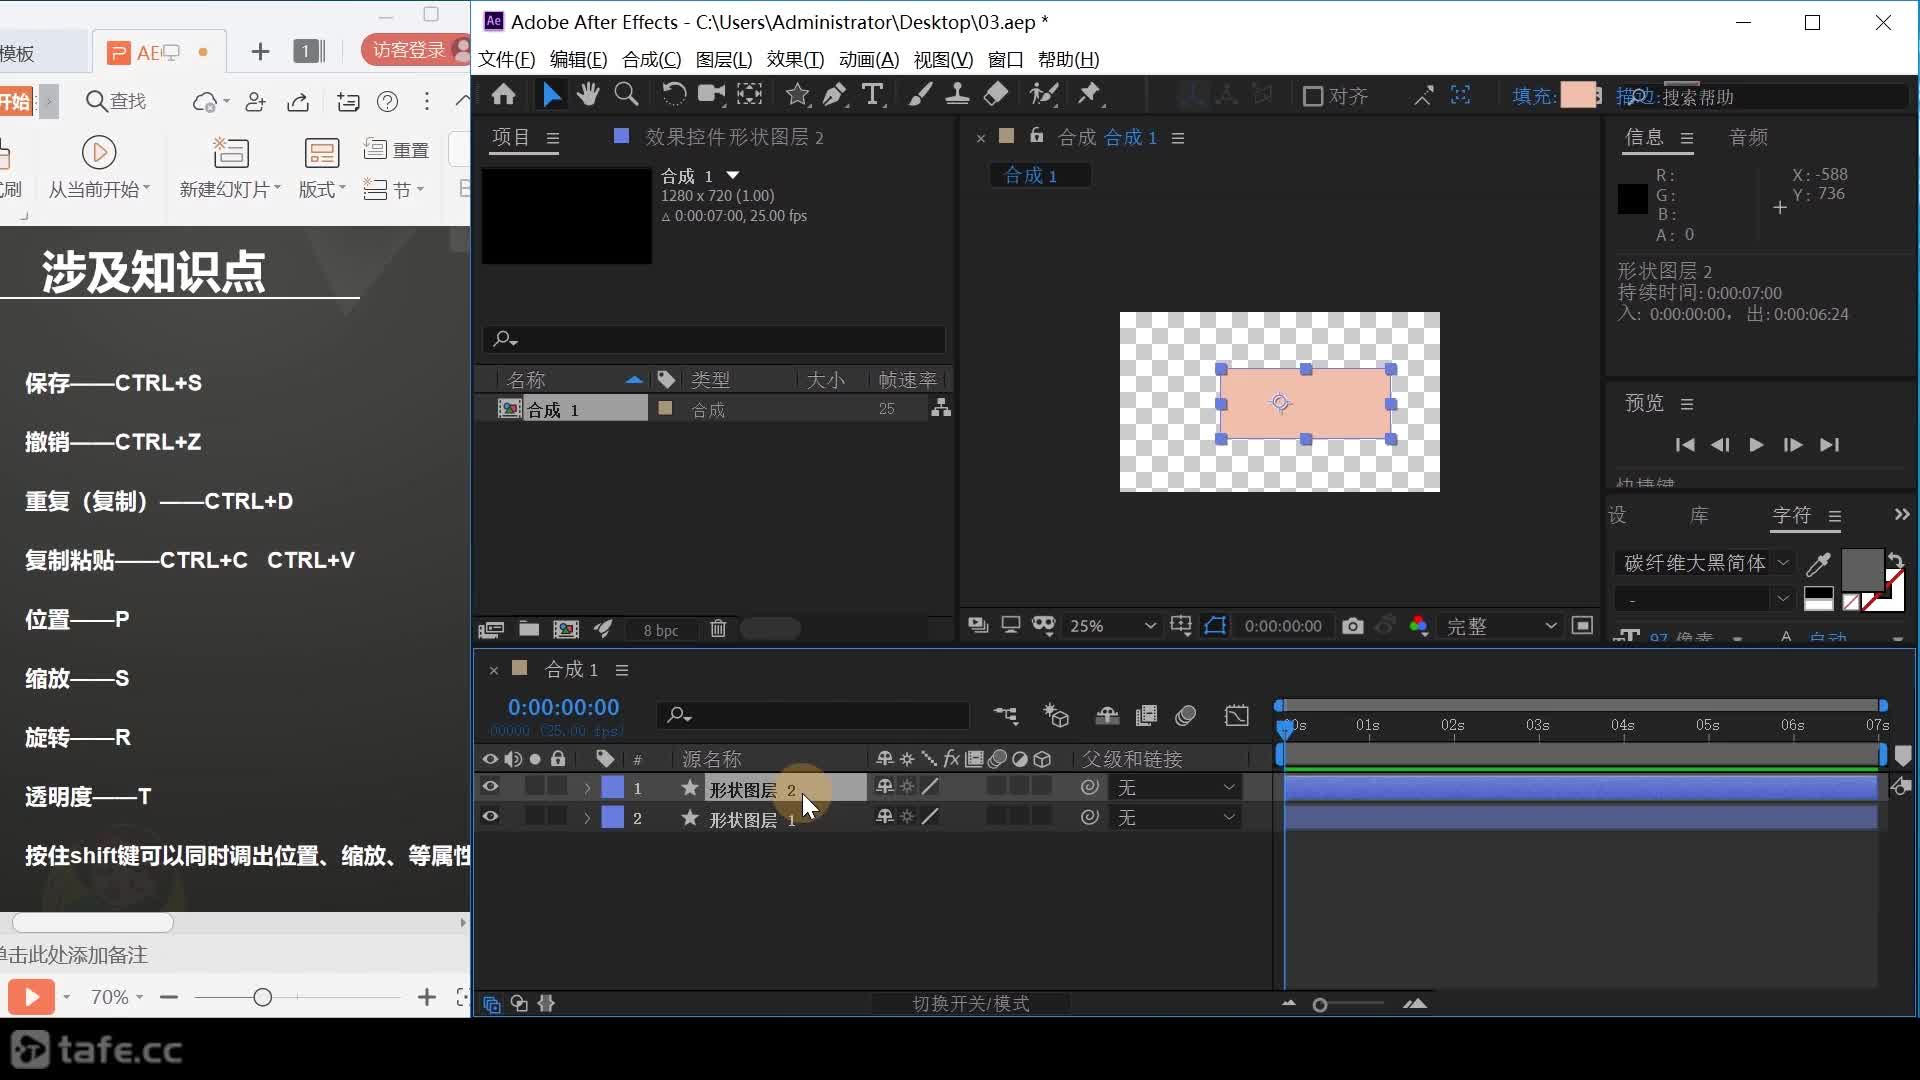Select the Hand tool
1920x1080 pixels.
click(588, 95)
